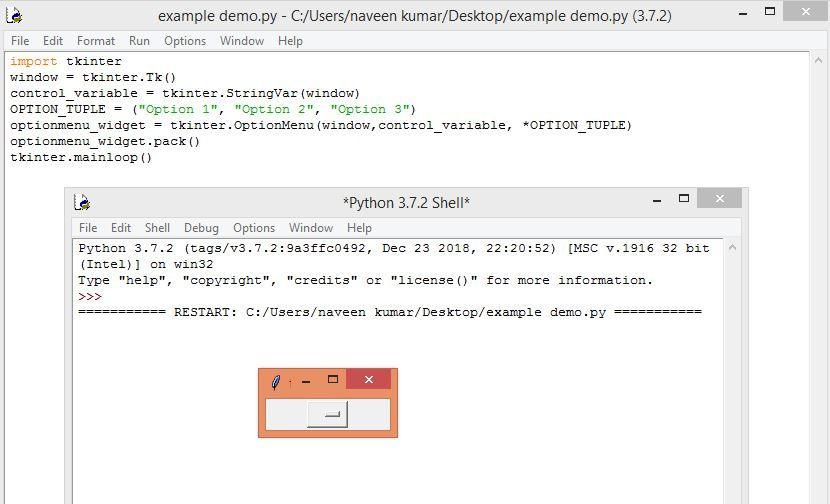Click the "Option 3" string in code
The height and width of the screenshot is (504, 830).
click(x=369, y=110)
